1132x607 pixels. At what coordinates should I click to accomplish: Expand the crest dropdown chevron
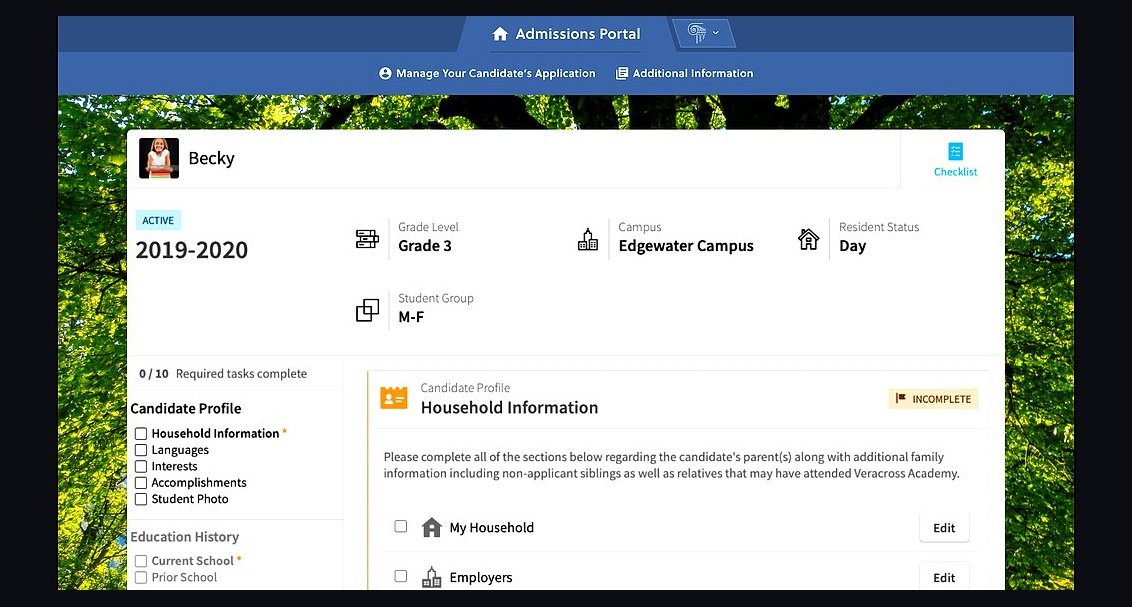[715, 32]
